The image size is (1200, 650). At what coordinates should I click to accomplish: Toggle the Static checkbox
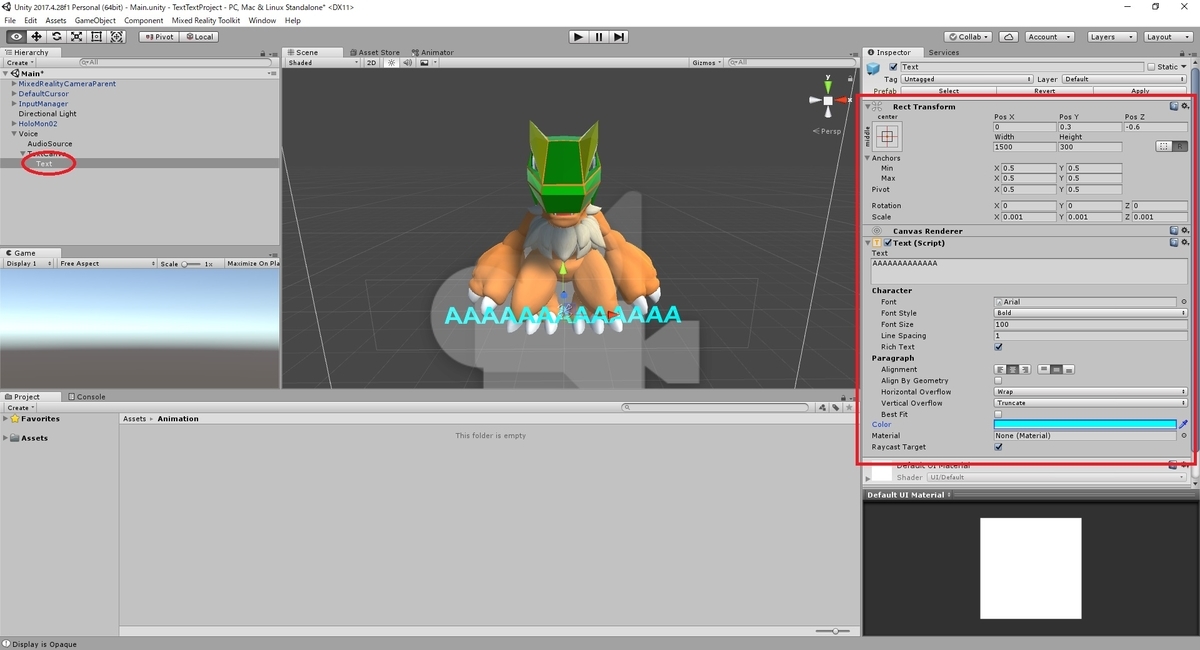(1151, 67)
